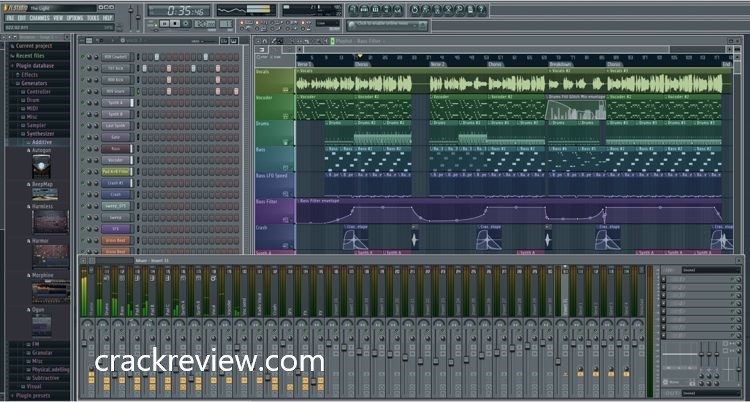The width and height of the screenshot is (750, 402).
Task: Open the CHANNELS menu
Action: (40, 17)
